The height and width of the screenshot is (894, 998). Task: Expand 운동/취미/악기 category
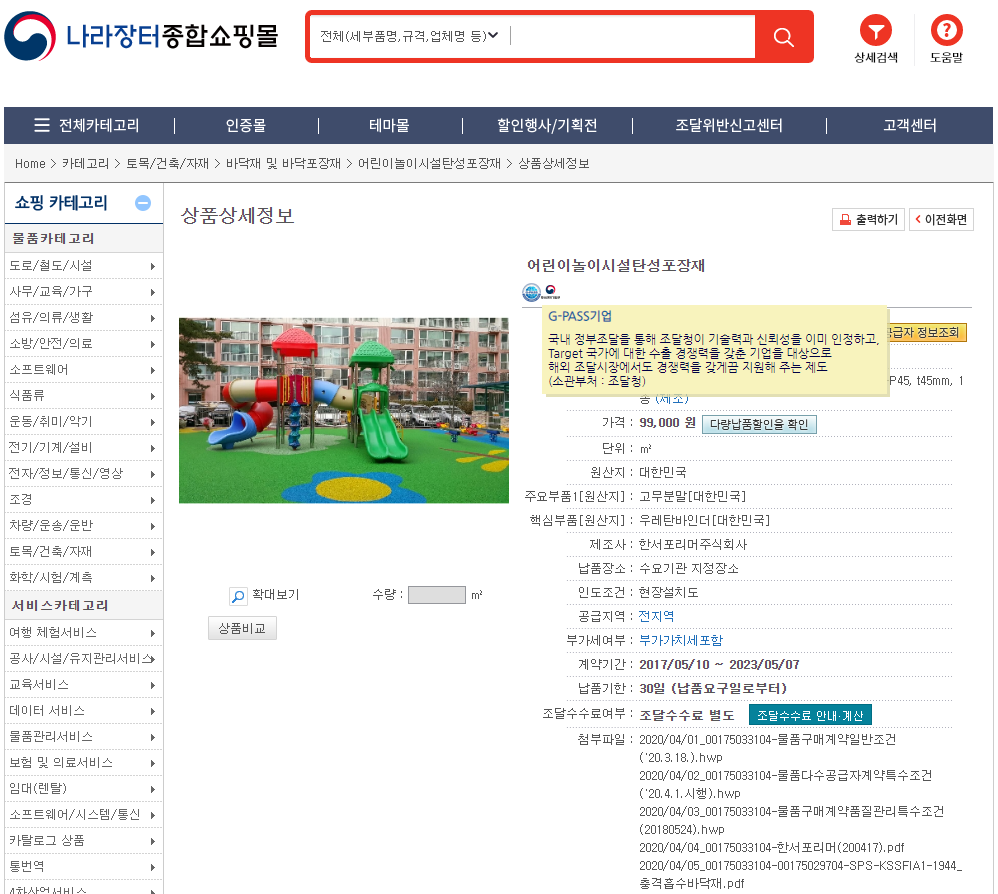83,422
